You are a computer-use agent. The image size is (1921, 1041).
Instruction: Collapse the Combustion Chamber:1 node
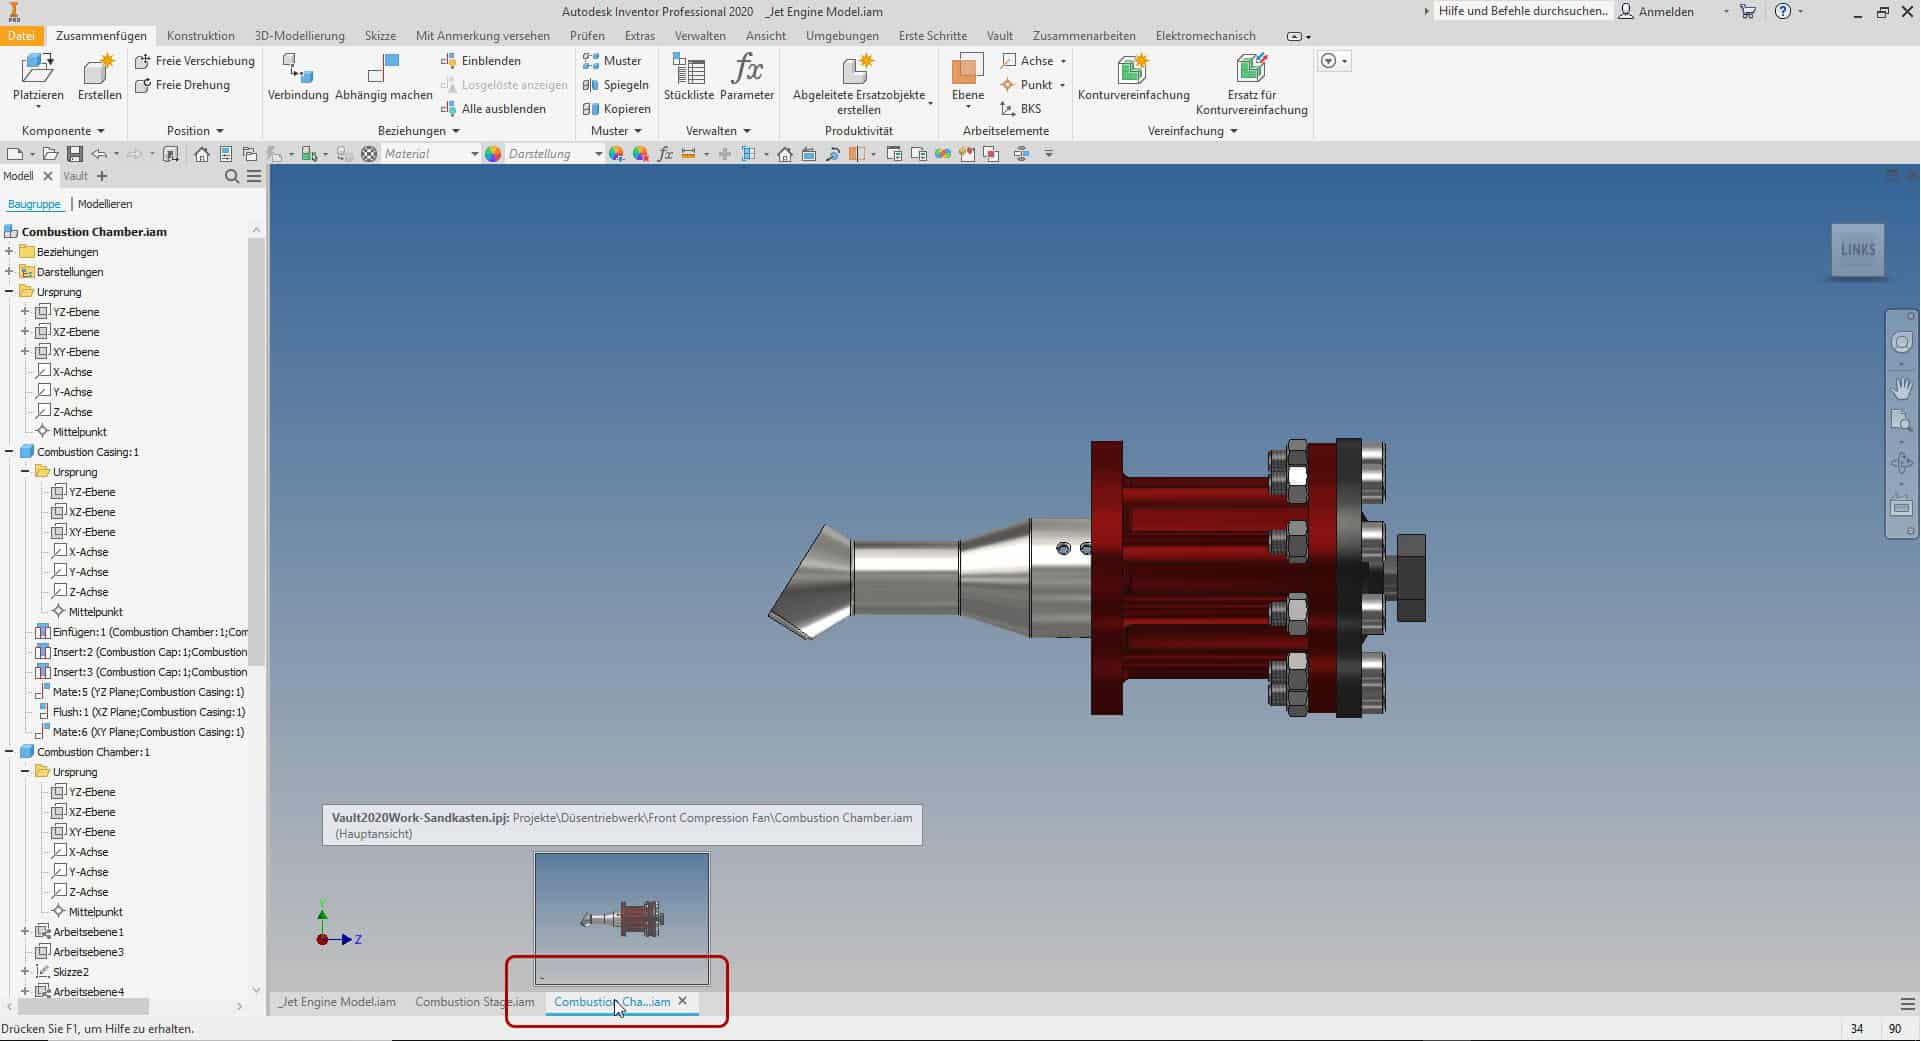(x=9, y=752)
